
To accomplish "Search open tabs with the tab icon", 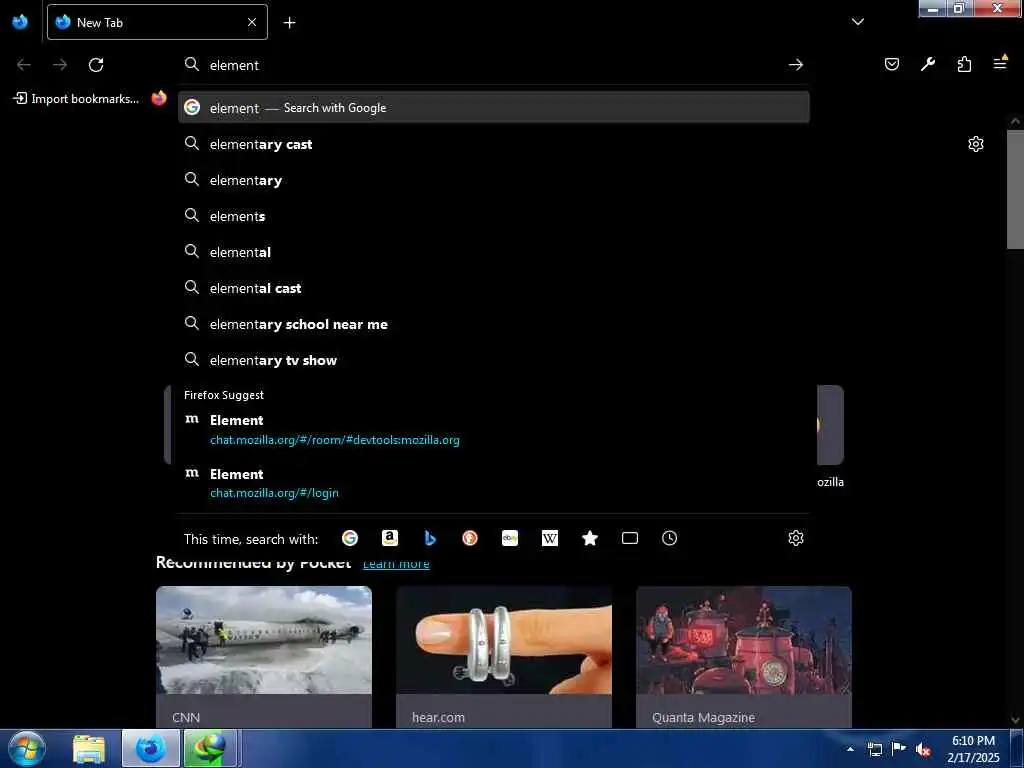I will click(630, 538).
